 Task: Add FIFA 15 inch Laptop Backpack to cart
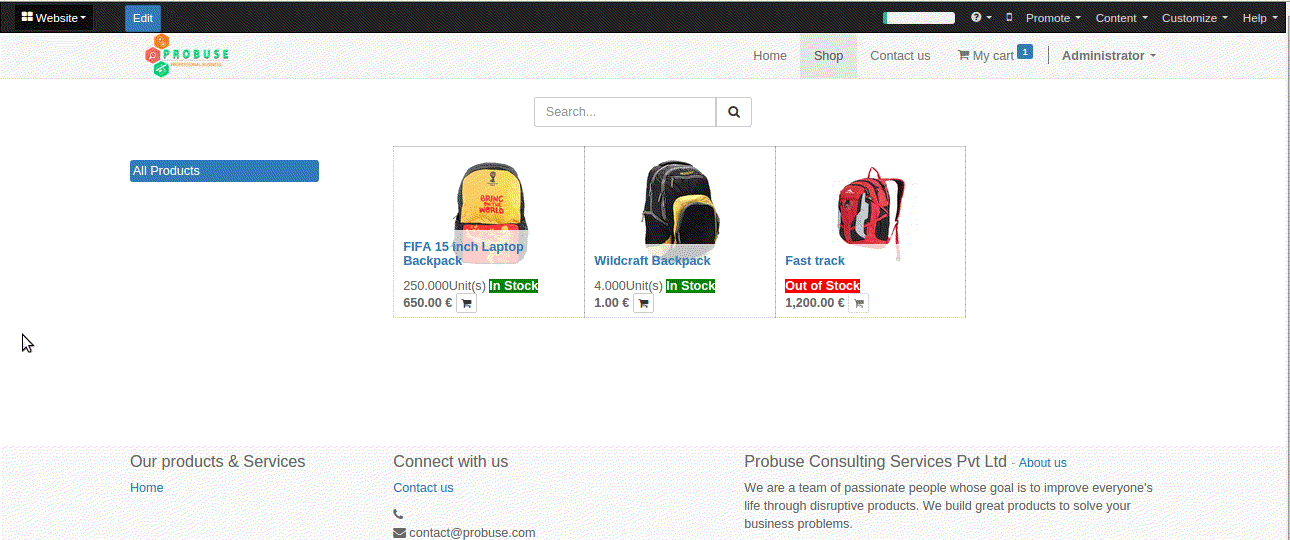(466, 303)
